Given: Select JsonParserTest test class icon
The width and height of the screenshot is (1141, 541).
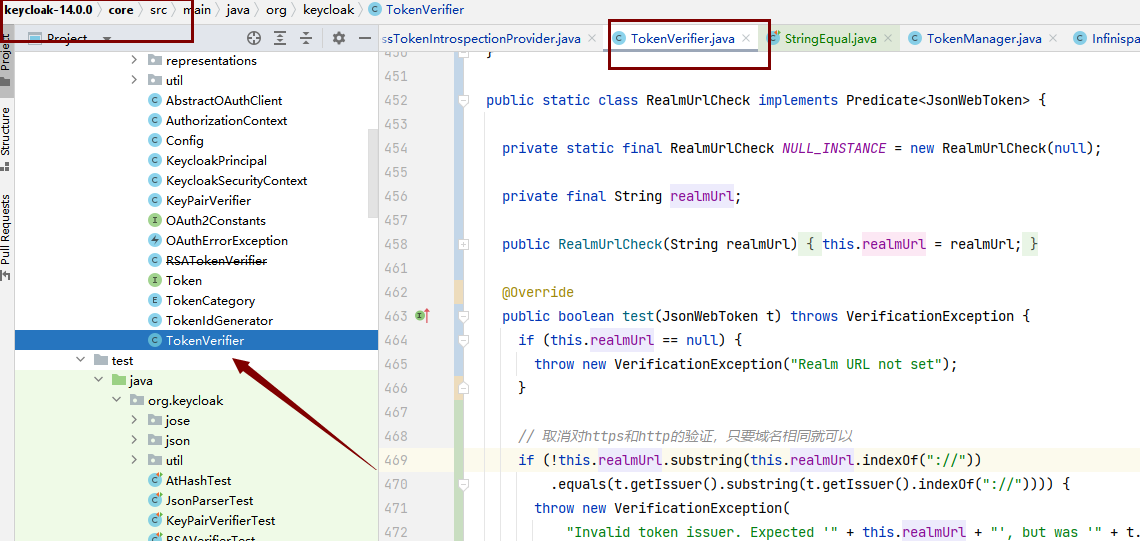Looking at the screenshot, I should (x=154, y=500).
